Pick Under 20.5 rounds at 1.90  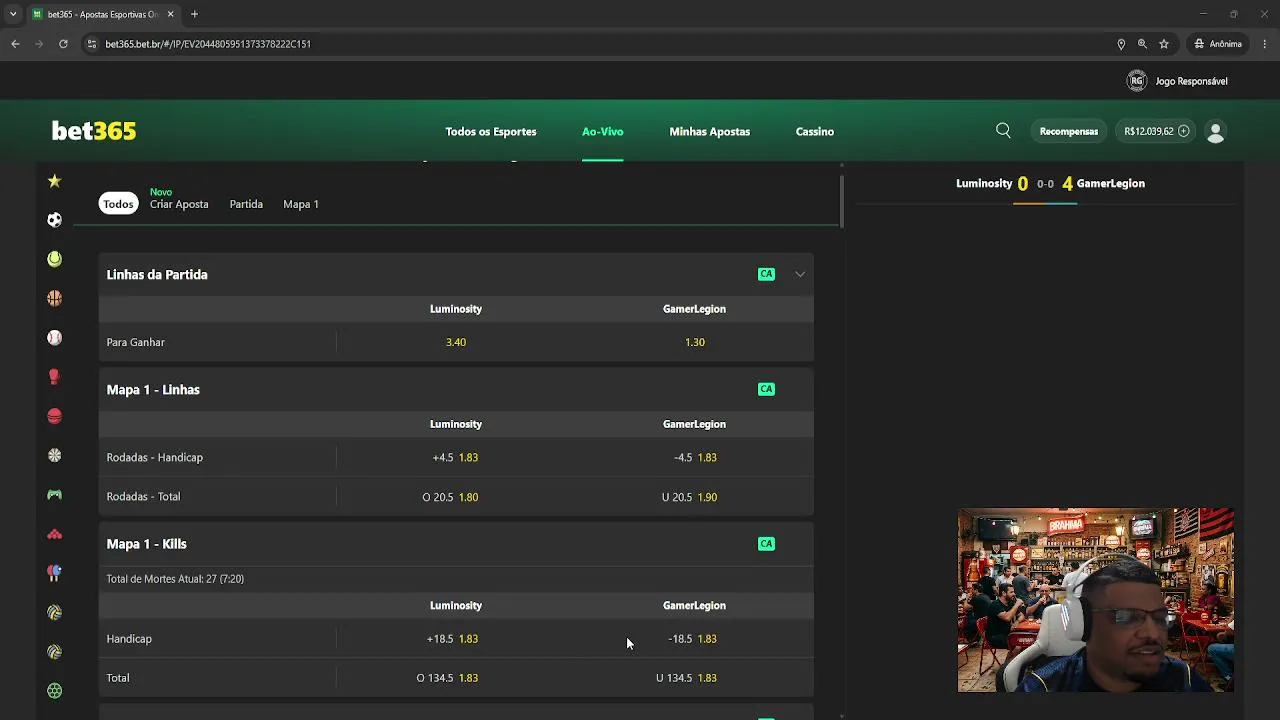[x=695, y=497]
